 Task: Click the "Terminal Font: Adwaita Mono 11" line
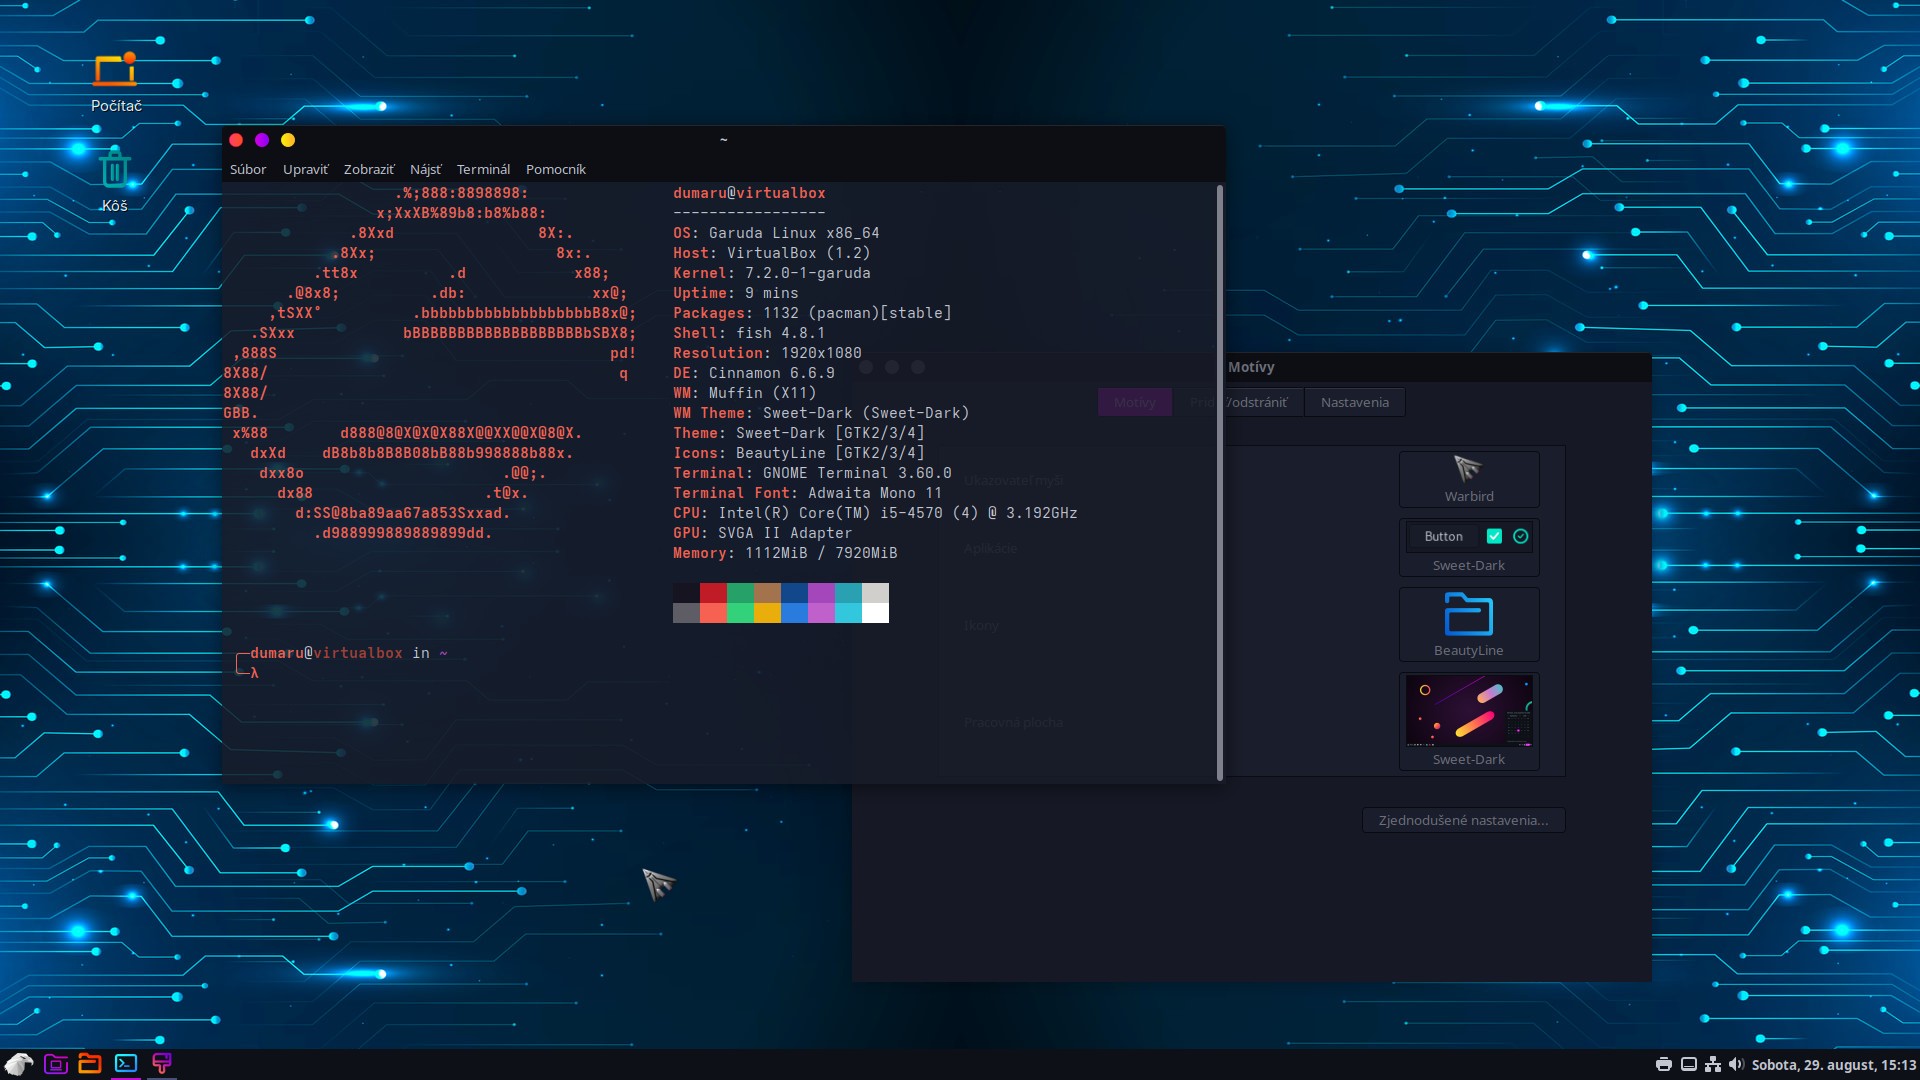click(807, 493)
